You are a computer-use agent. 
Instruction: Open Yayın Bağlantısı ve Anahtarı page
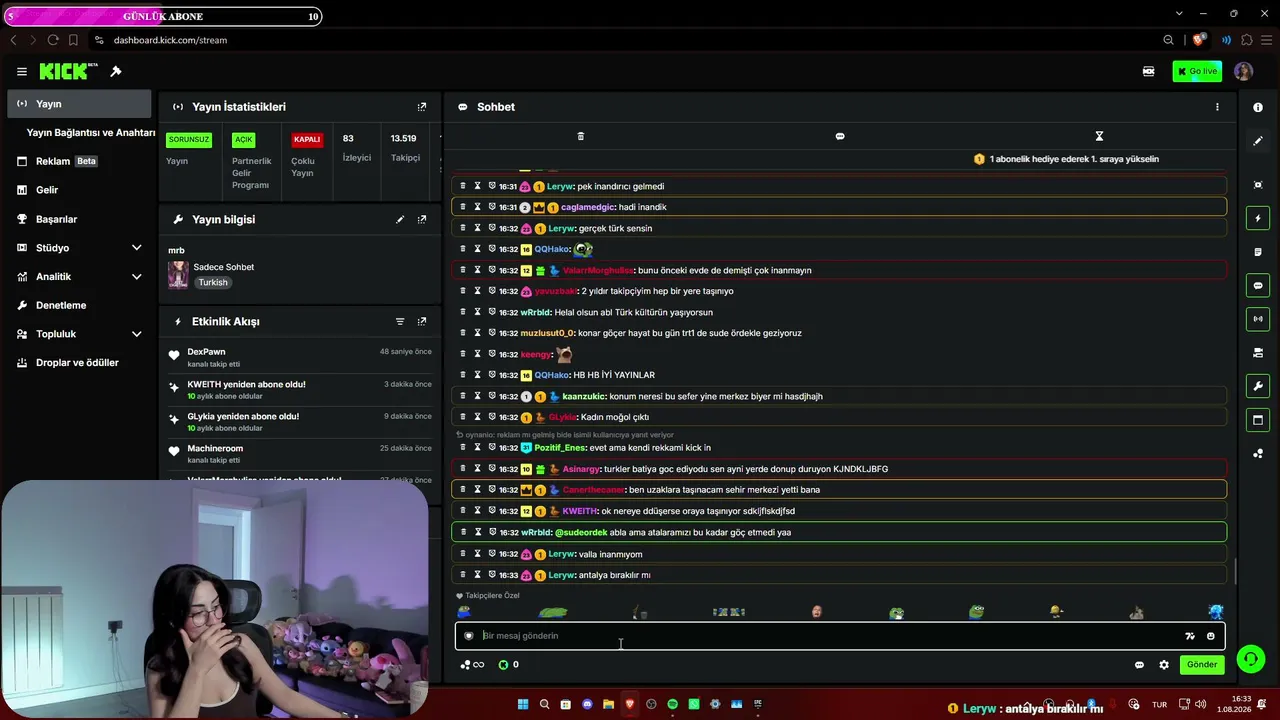(91, 132)
